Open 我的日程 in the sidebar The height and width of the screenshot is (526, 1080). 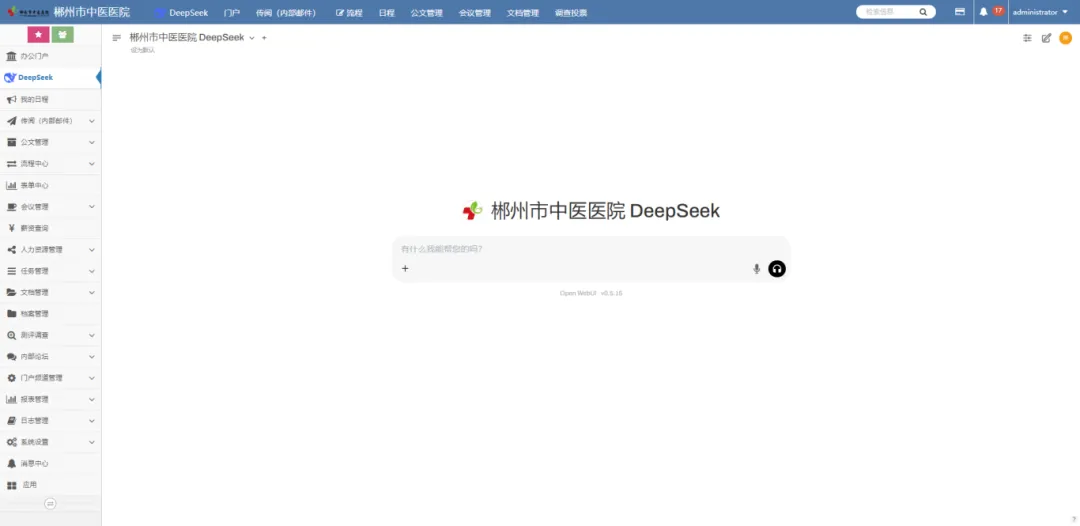point(50,99)
